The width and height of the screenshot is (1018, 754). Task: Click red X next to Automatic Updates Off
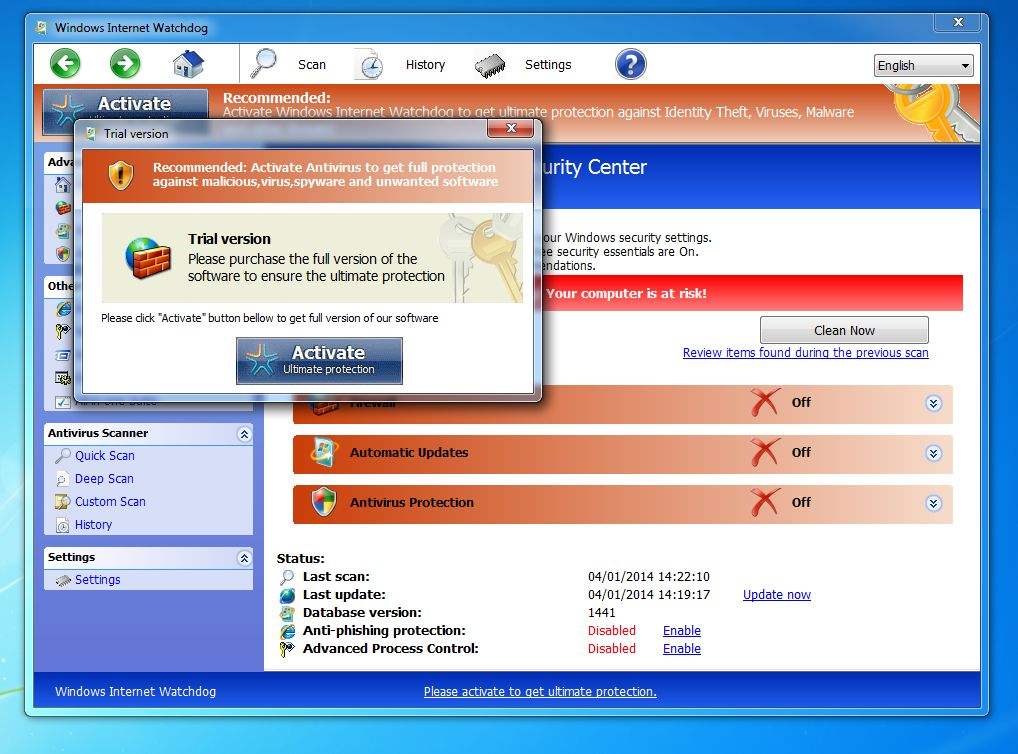[x=765, y=452]
